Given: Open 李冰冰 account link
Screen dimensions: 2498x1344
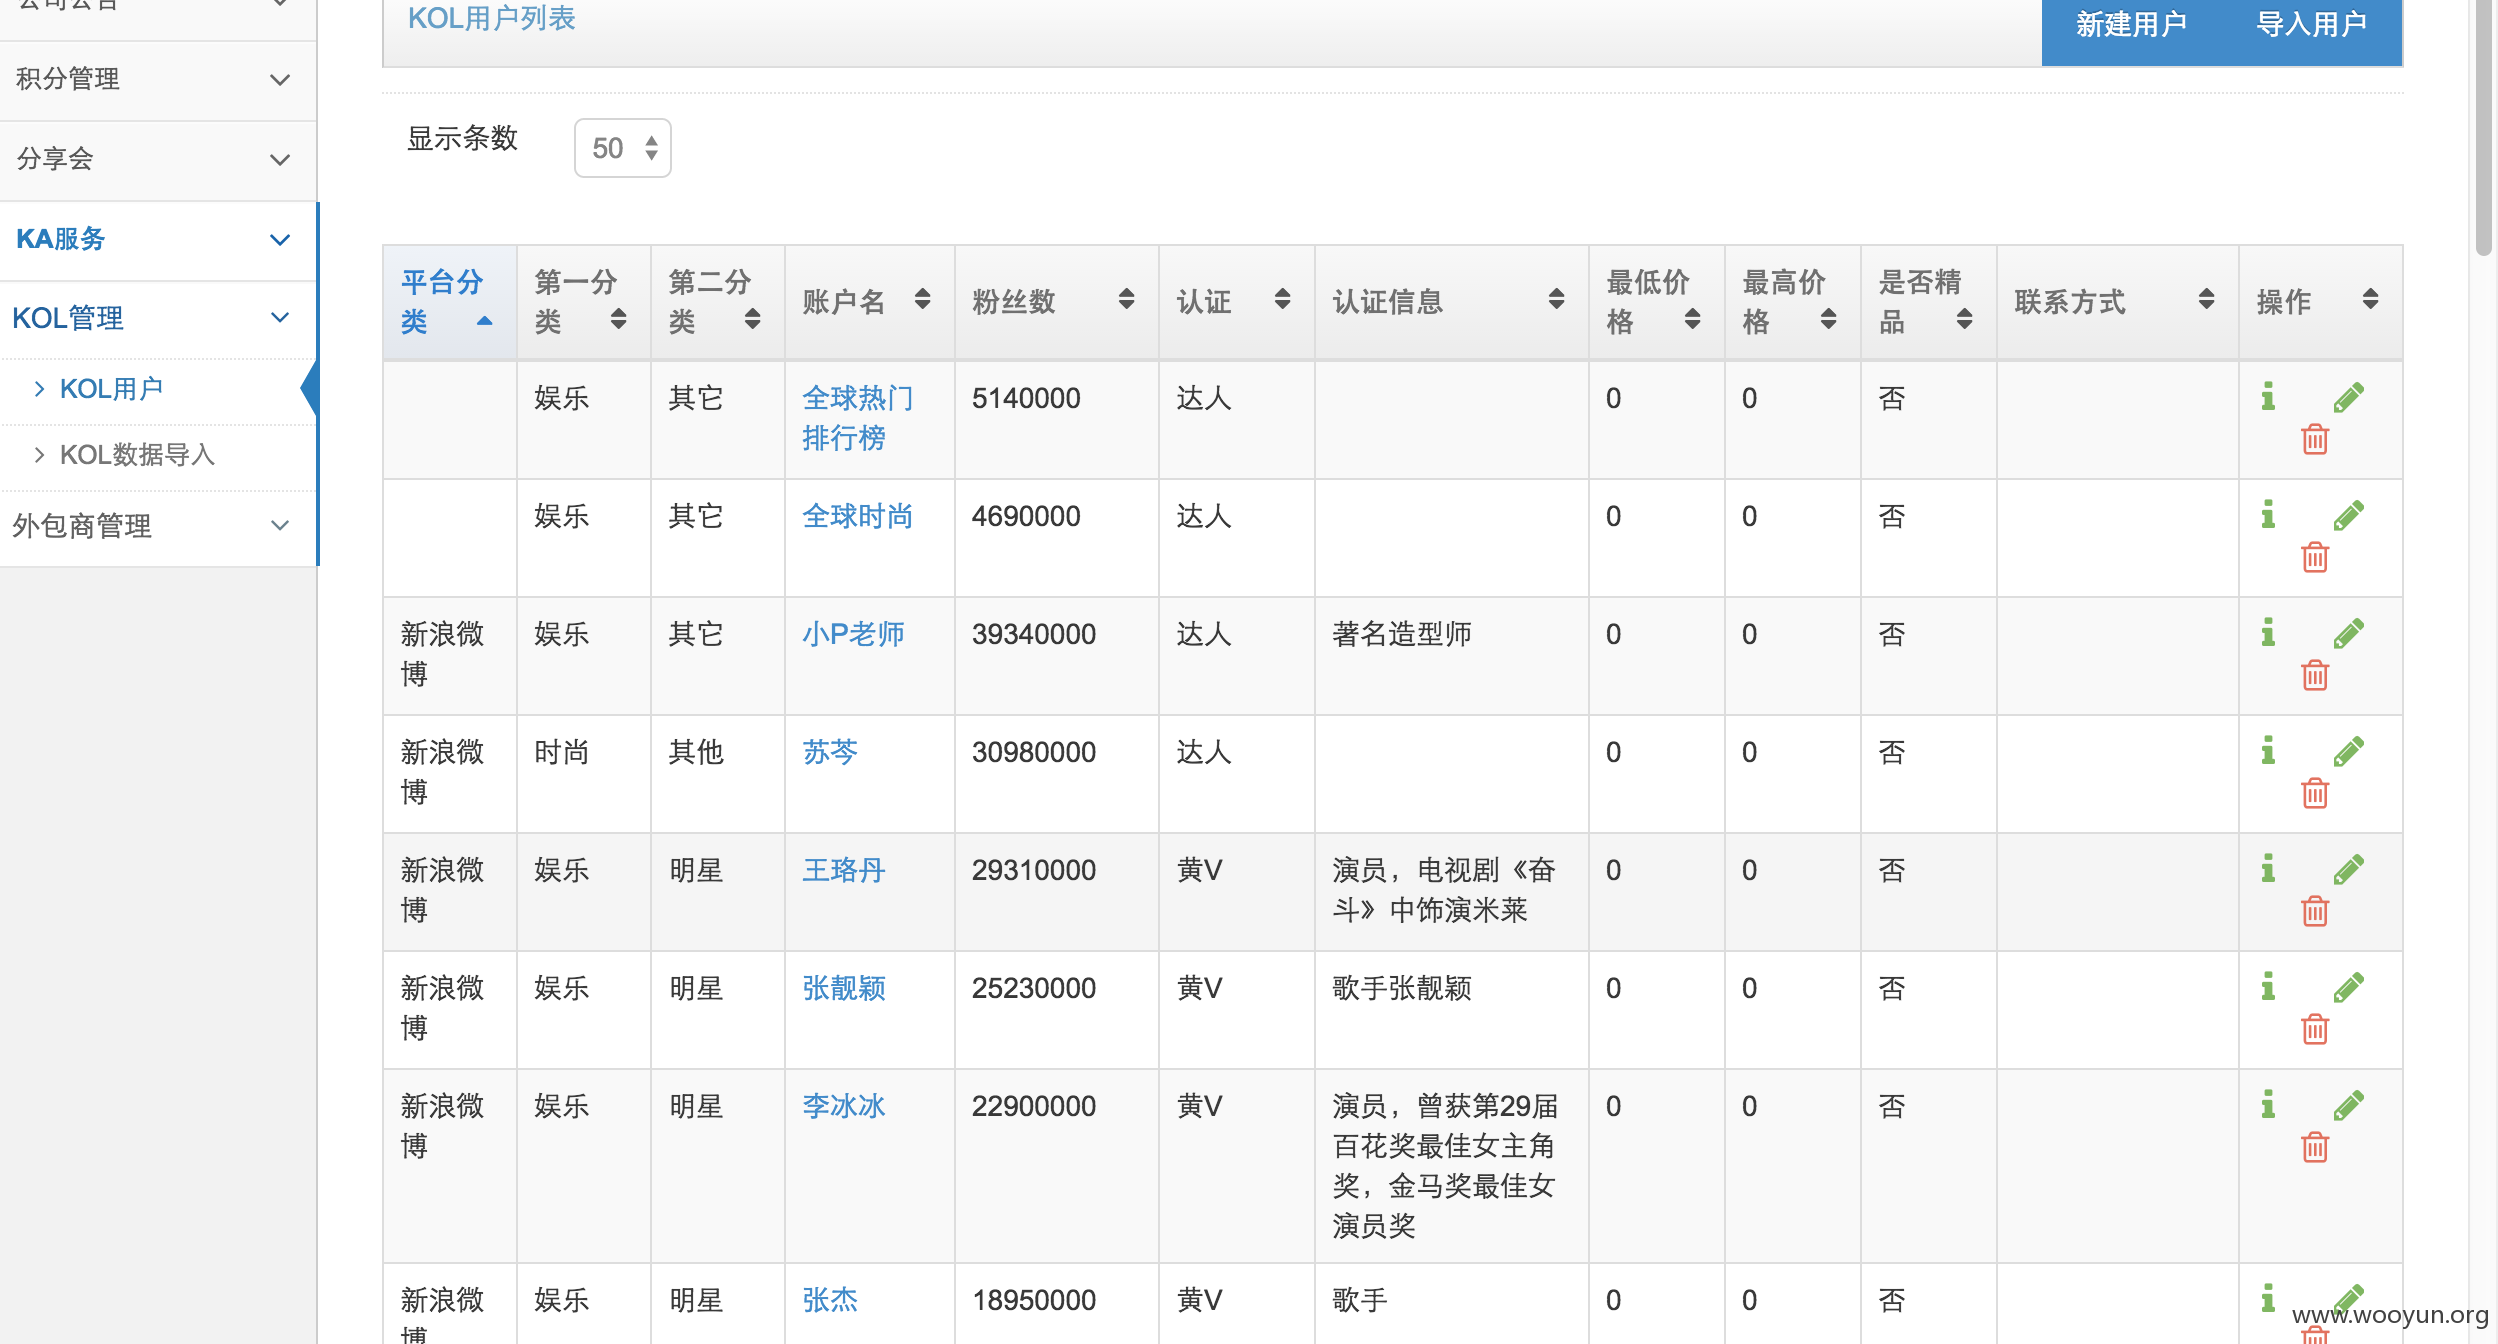Looking at the screenshot, I should pyautogui.click(x=844, y=1106).
